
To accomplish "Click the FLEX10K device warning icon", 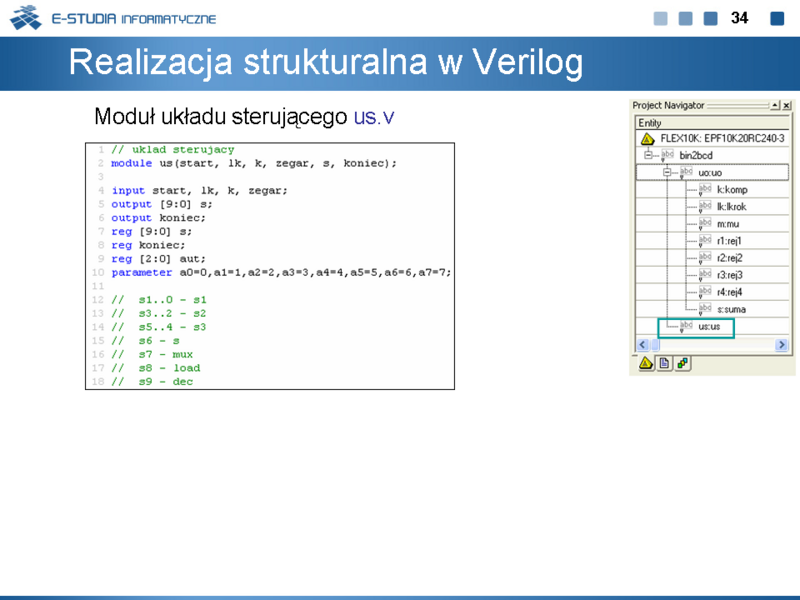I will tap(647, 139).
